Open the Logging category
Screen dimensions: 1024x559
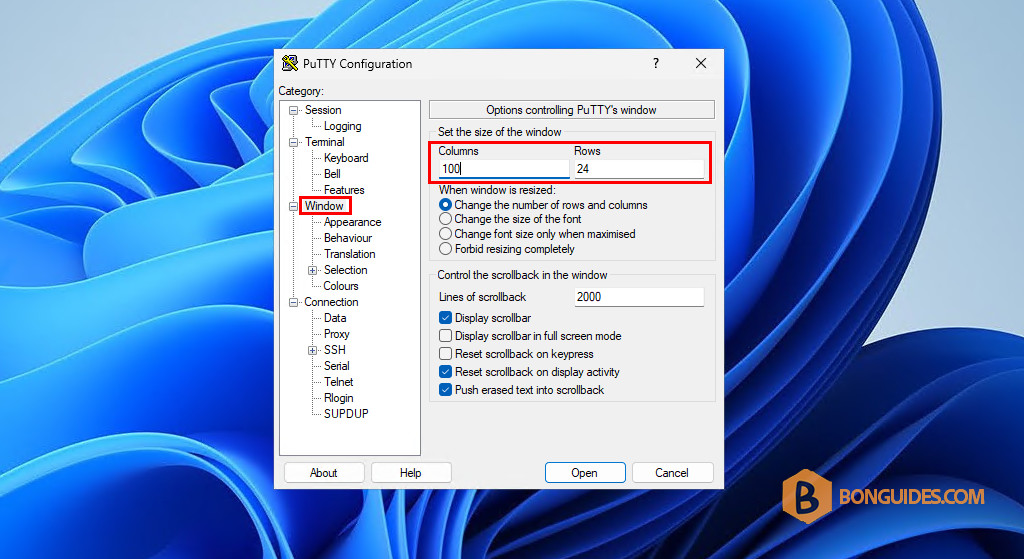[x=342, y=126]
